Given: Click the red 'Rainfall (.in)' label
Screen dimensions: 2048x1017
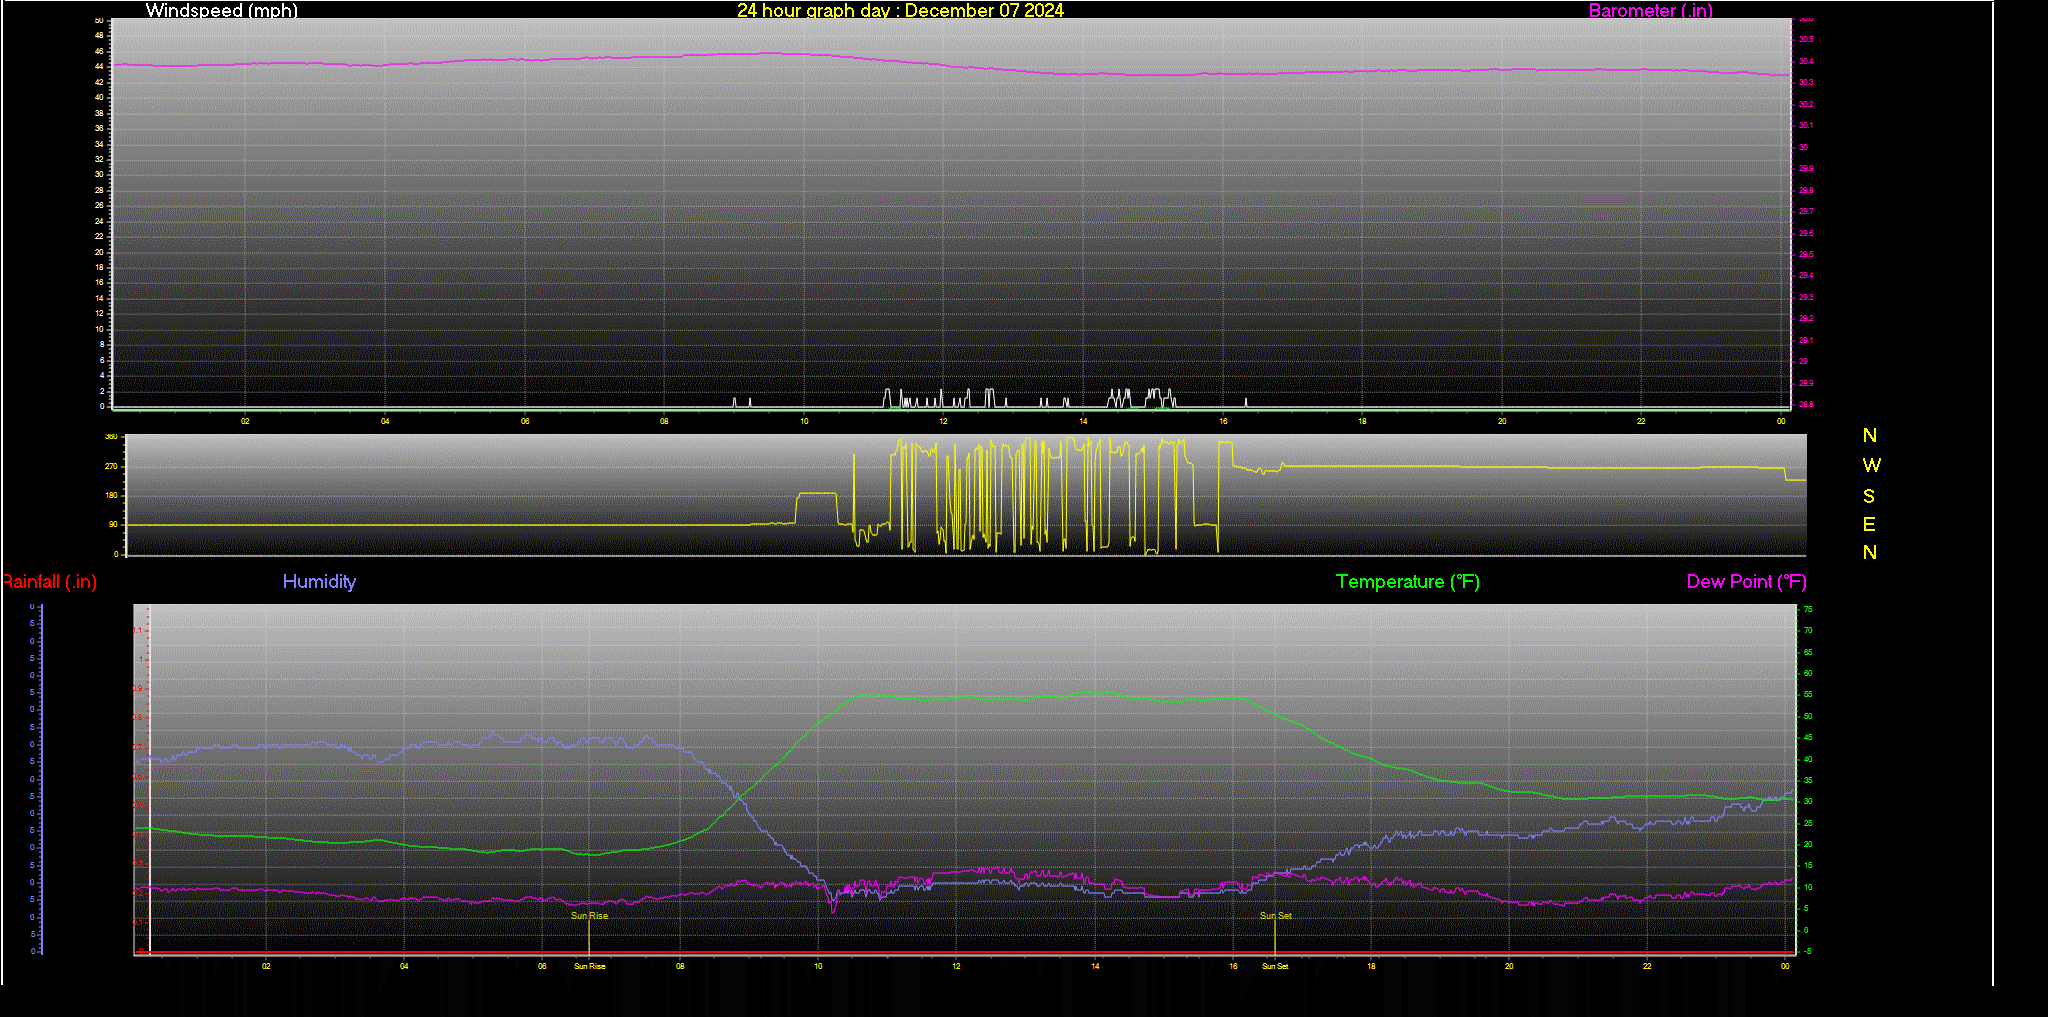Looking at the screenshot, I should pyautogui.click(x=49, y=582).
